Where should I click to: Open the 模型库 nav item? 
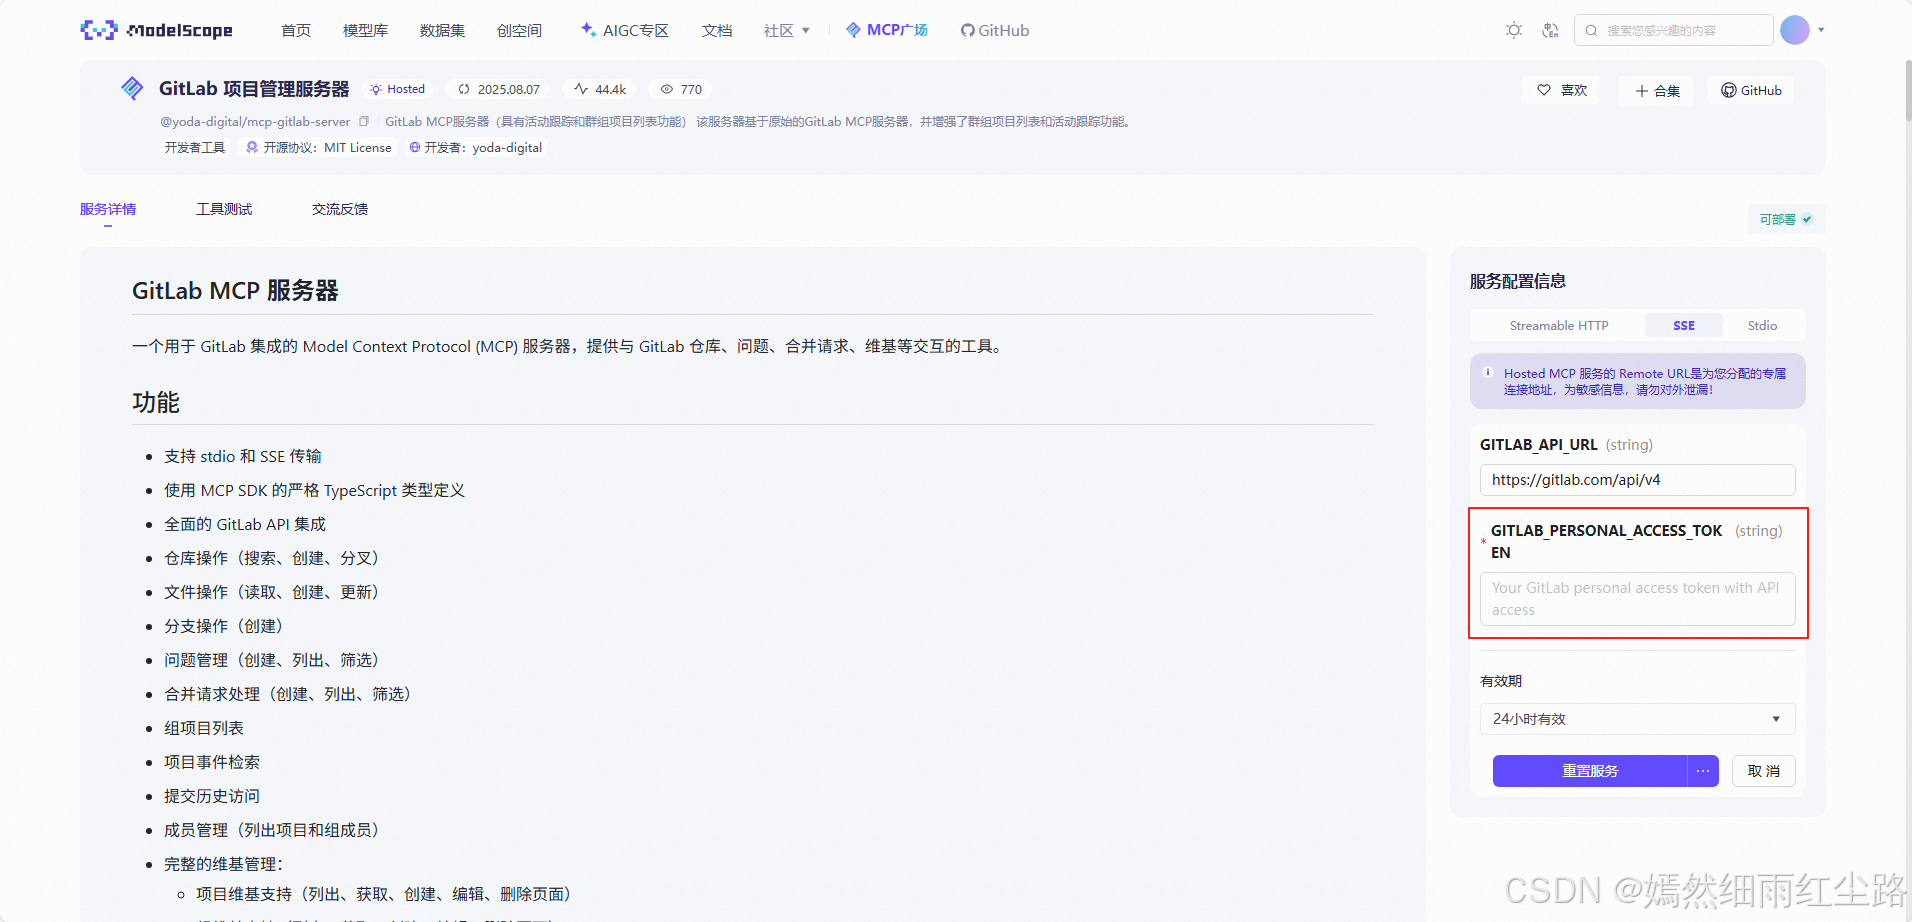click(365, 30)
